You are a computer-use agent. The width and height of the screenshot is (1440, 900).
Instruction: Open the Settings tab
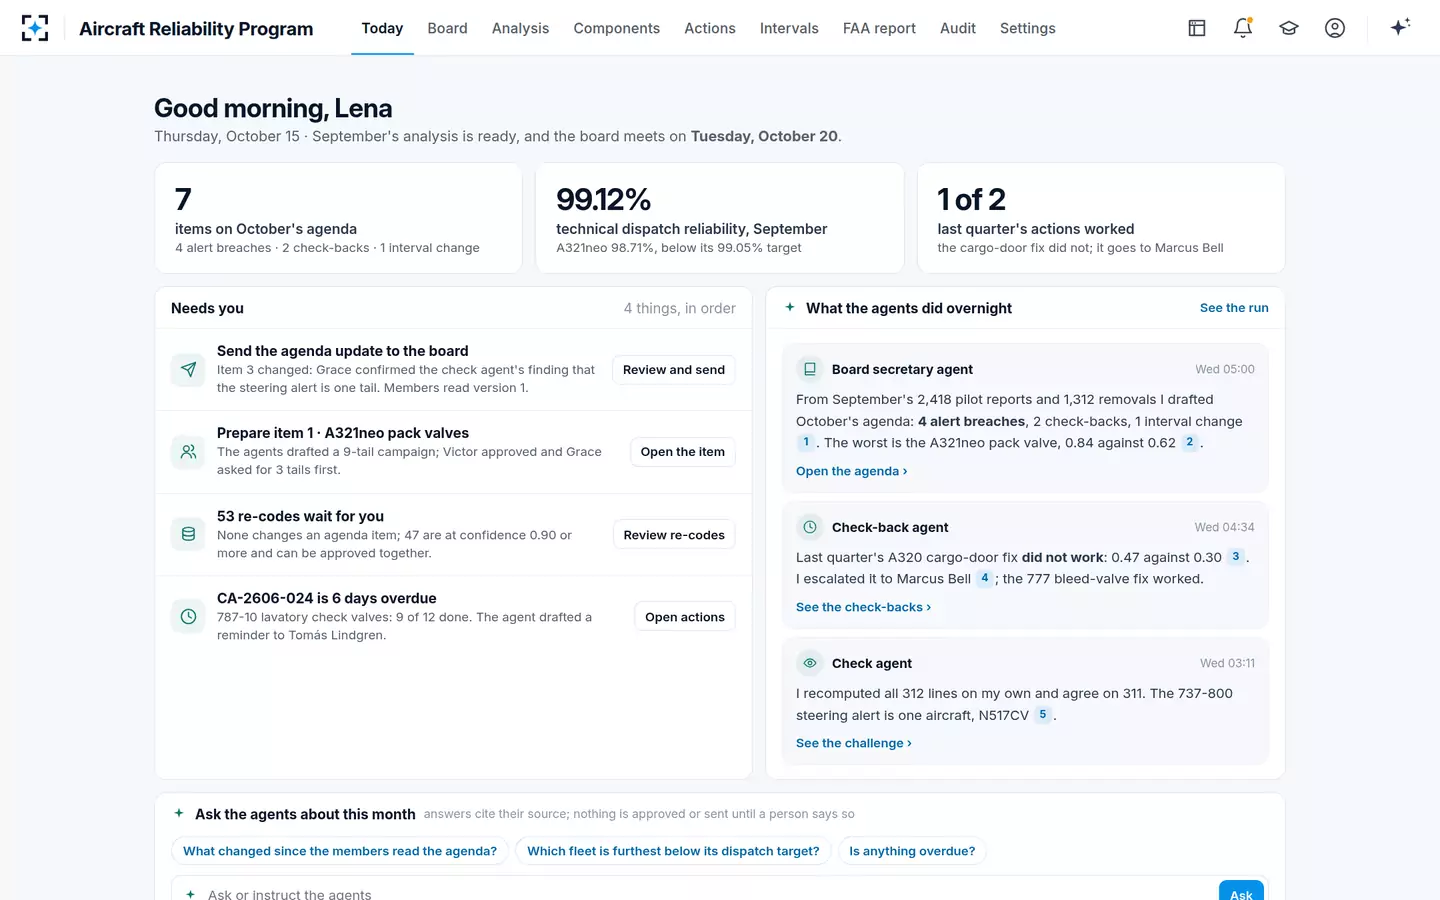click(1028, 28)
